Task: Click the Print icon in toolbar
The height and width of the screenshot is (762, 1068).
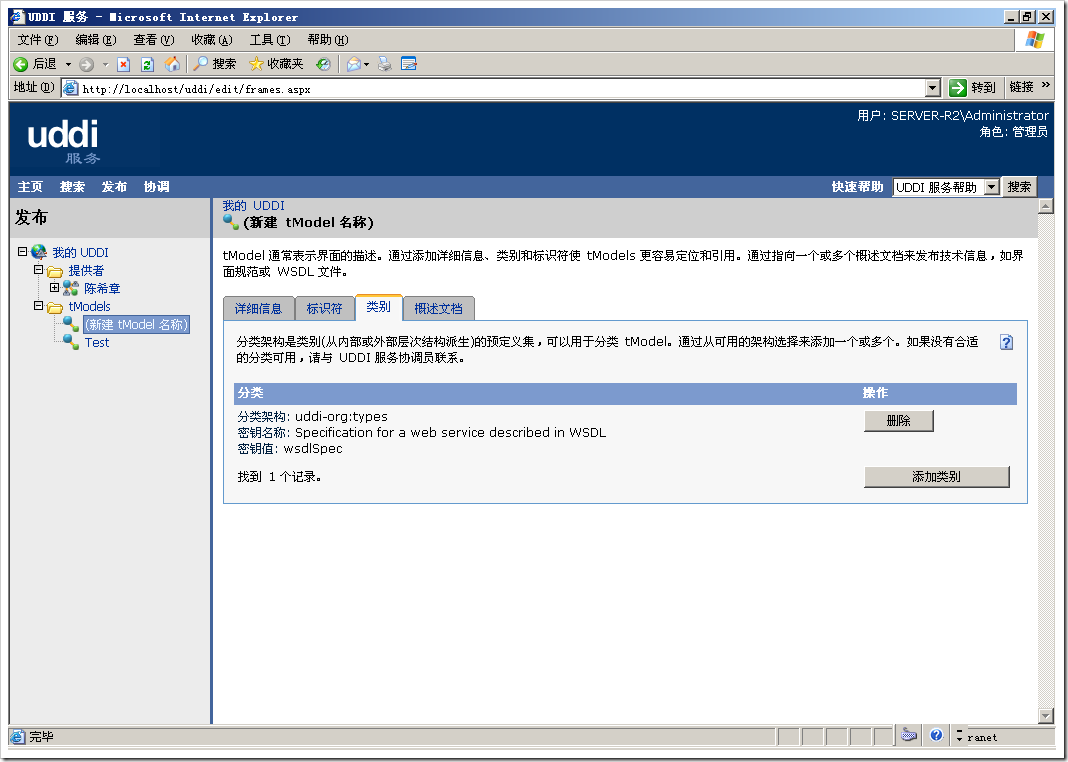Action: coord(385,64)
